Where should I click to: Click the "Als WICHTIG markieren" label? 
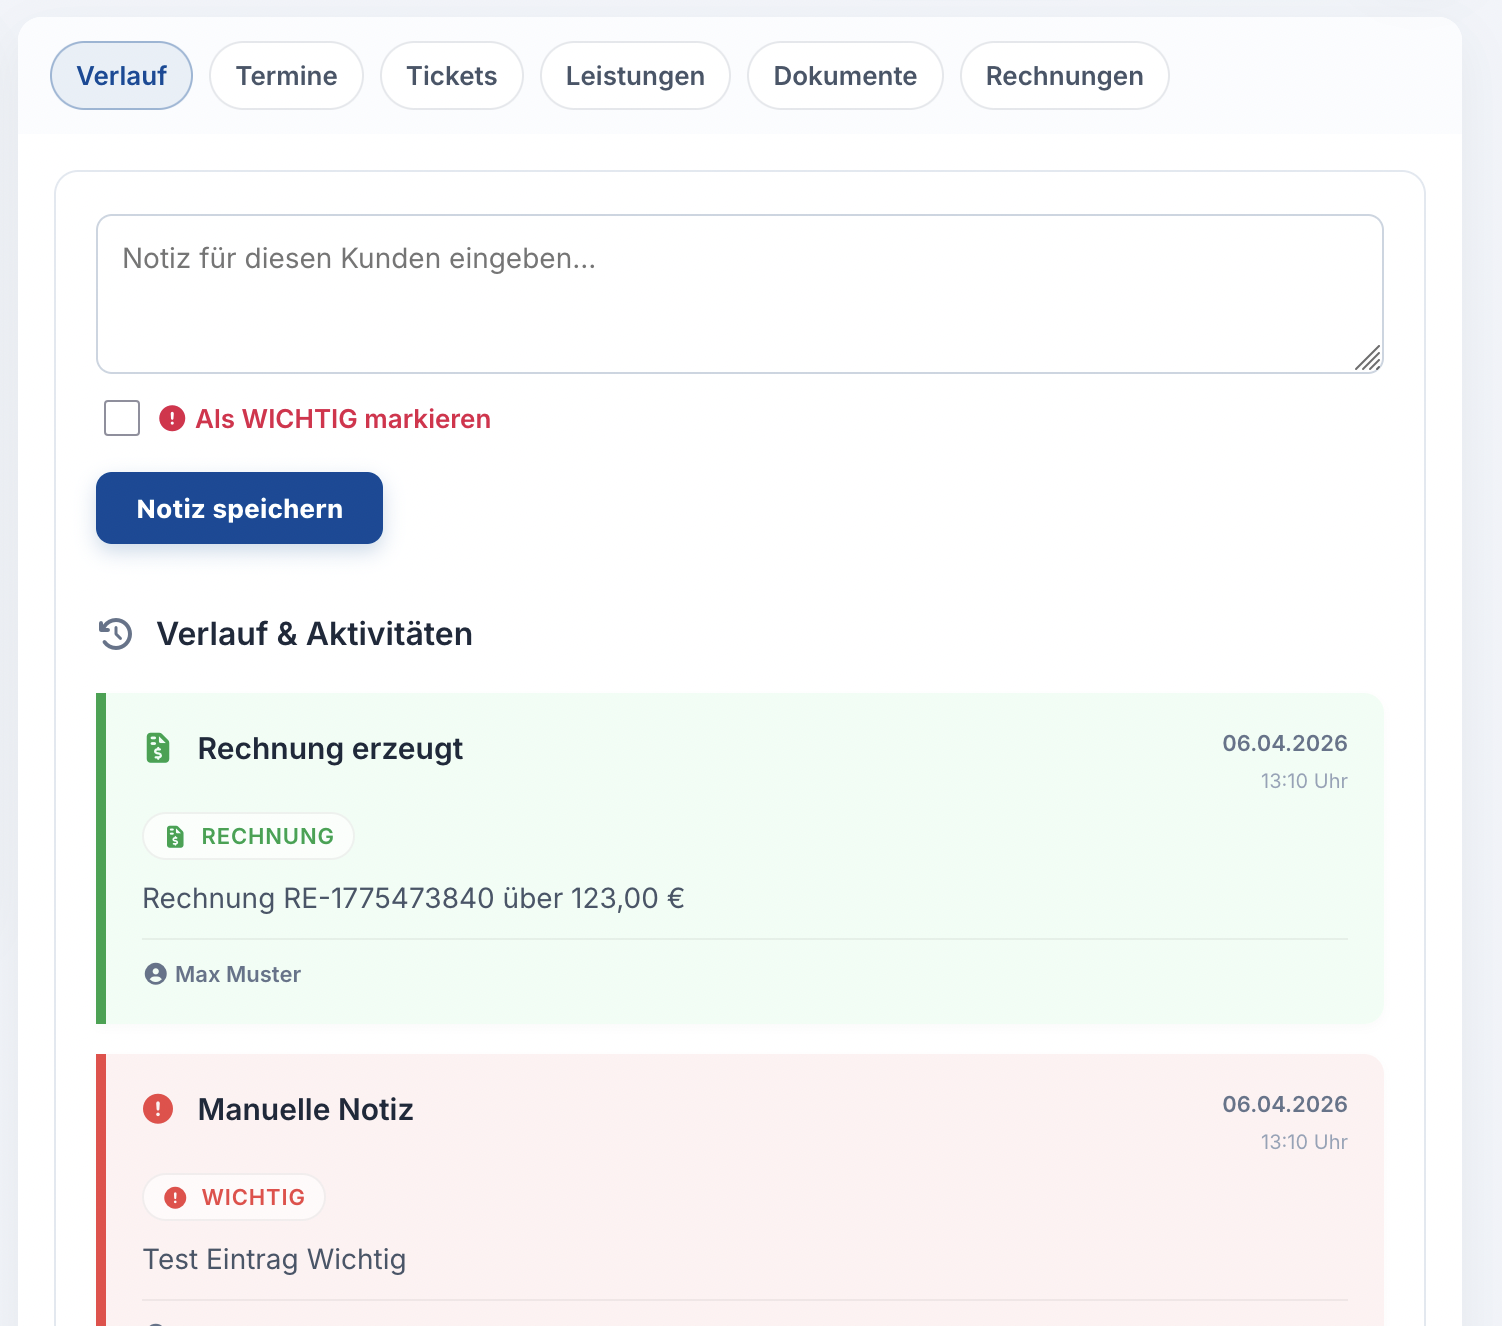click(x=343, y=419)
